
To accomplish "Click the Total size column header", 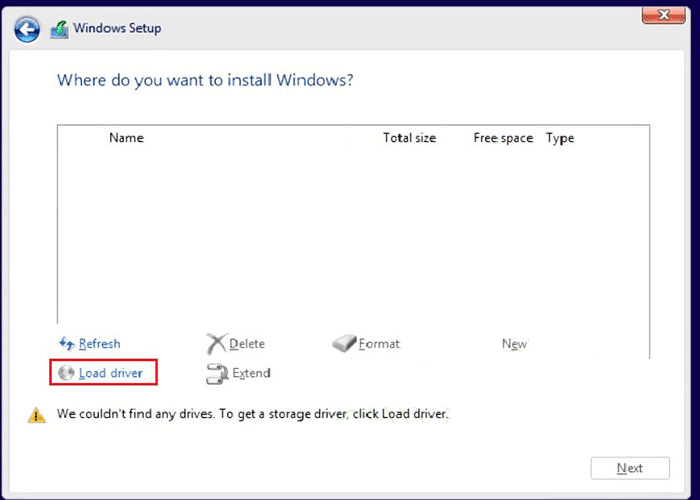I will coord(409,138).
